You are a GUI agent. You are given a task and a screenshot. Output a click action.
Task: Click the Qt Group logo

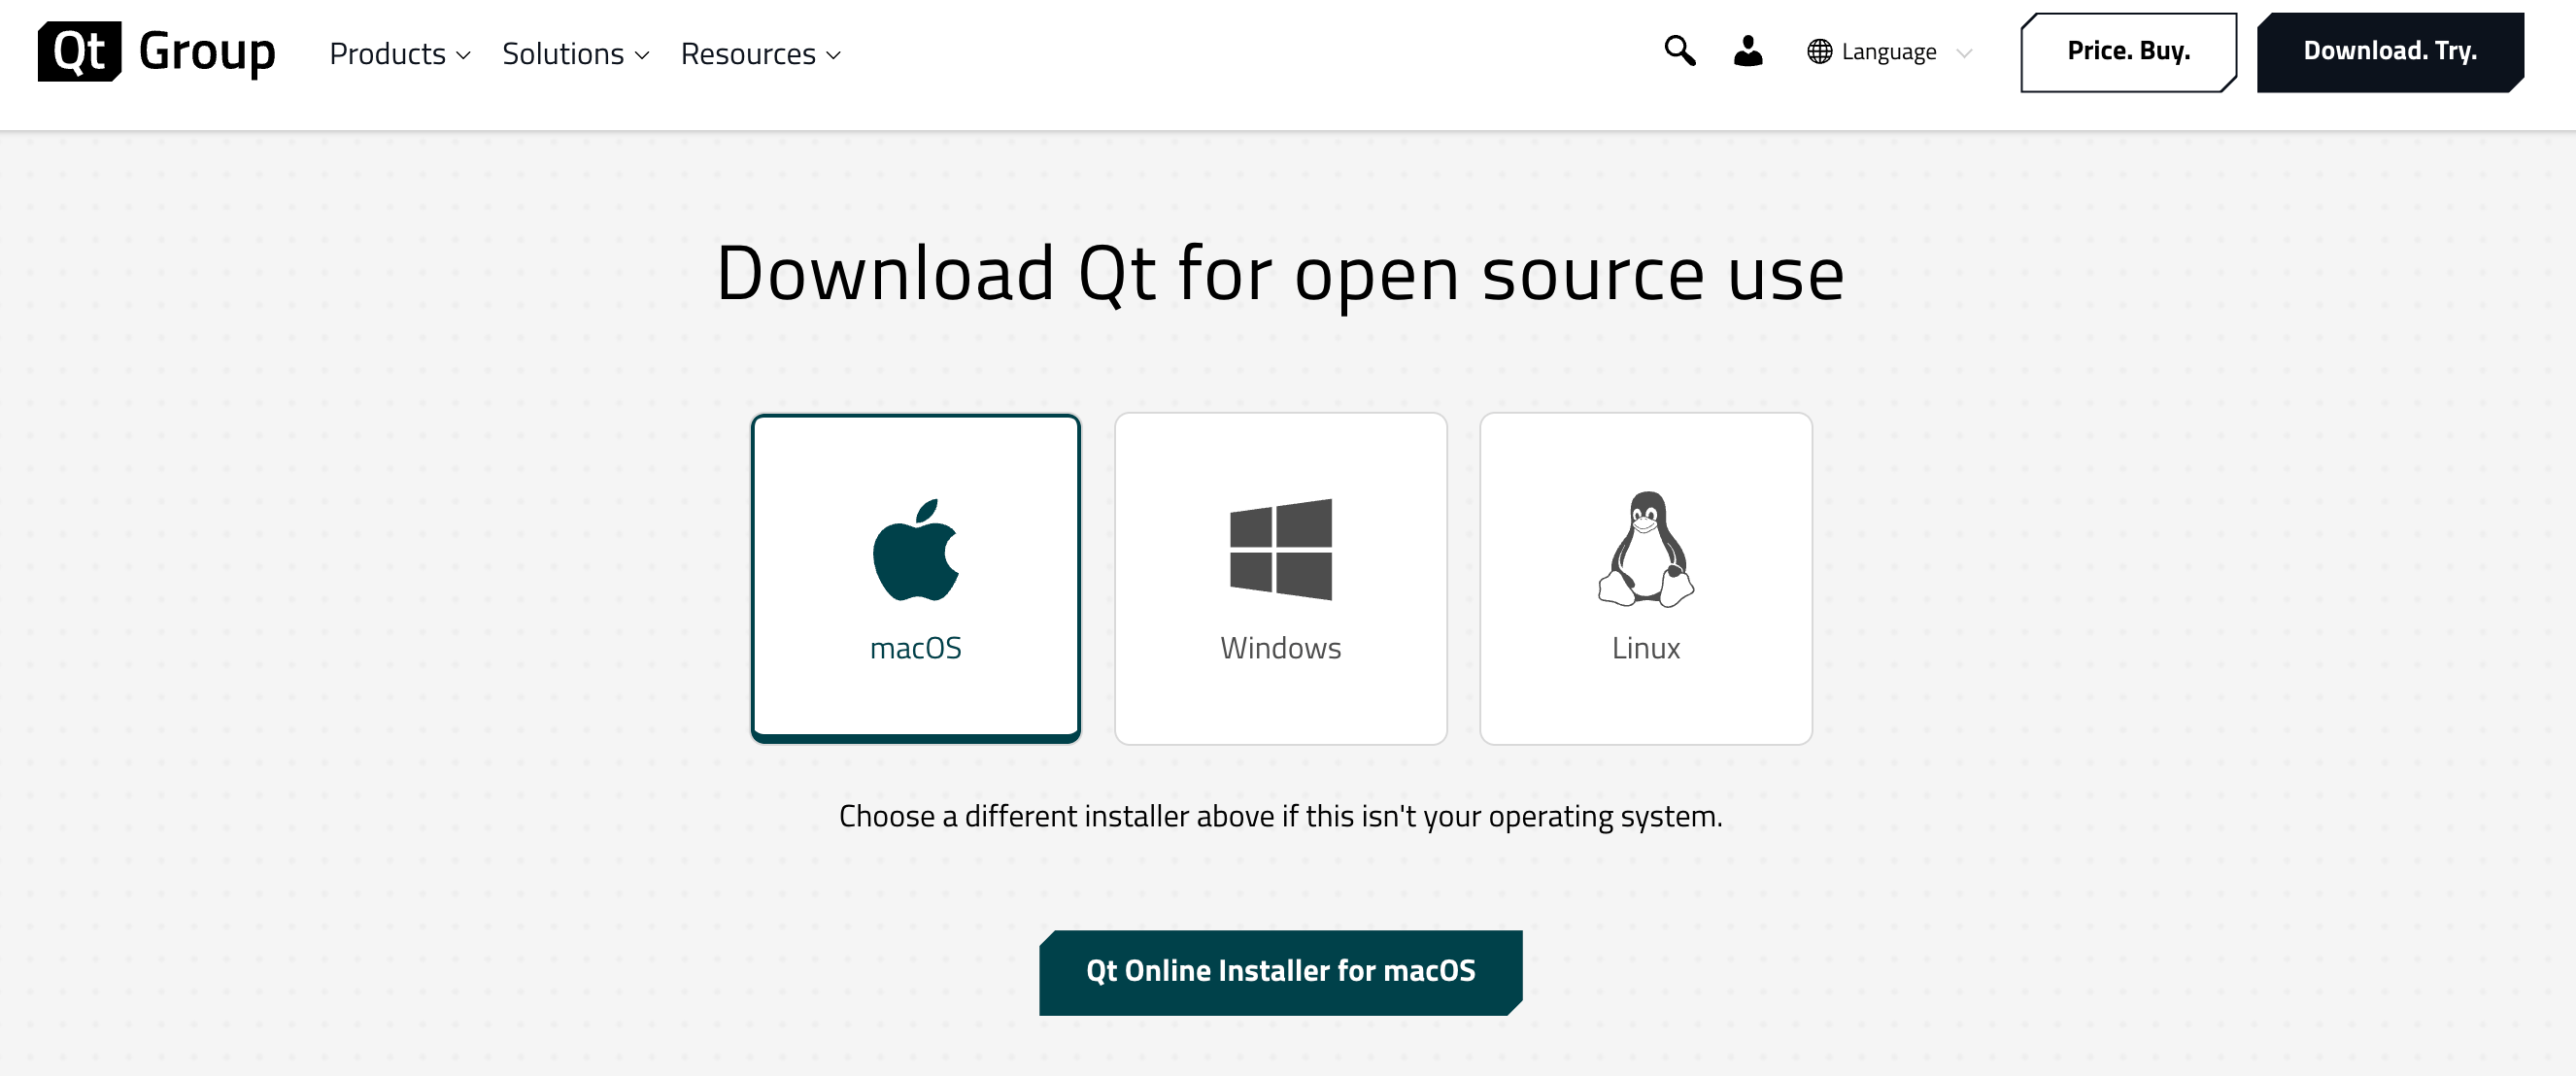click(x=157, y=52)
